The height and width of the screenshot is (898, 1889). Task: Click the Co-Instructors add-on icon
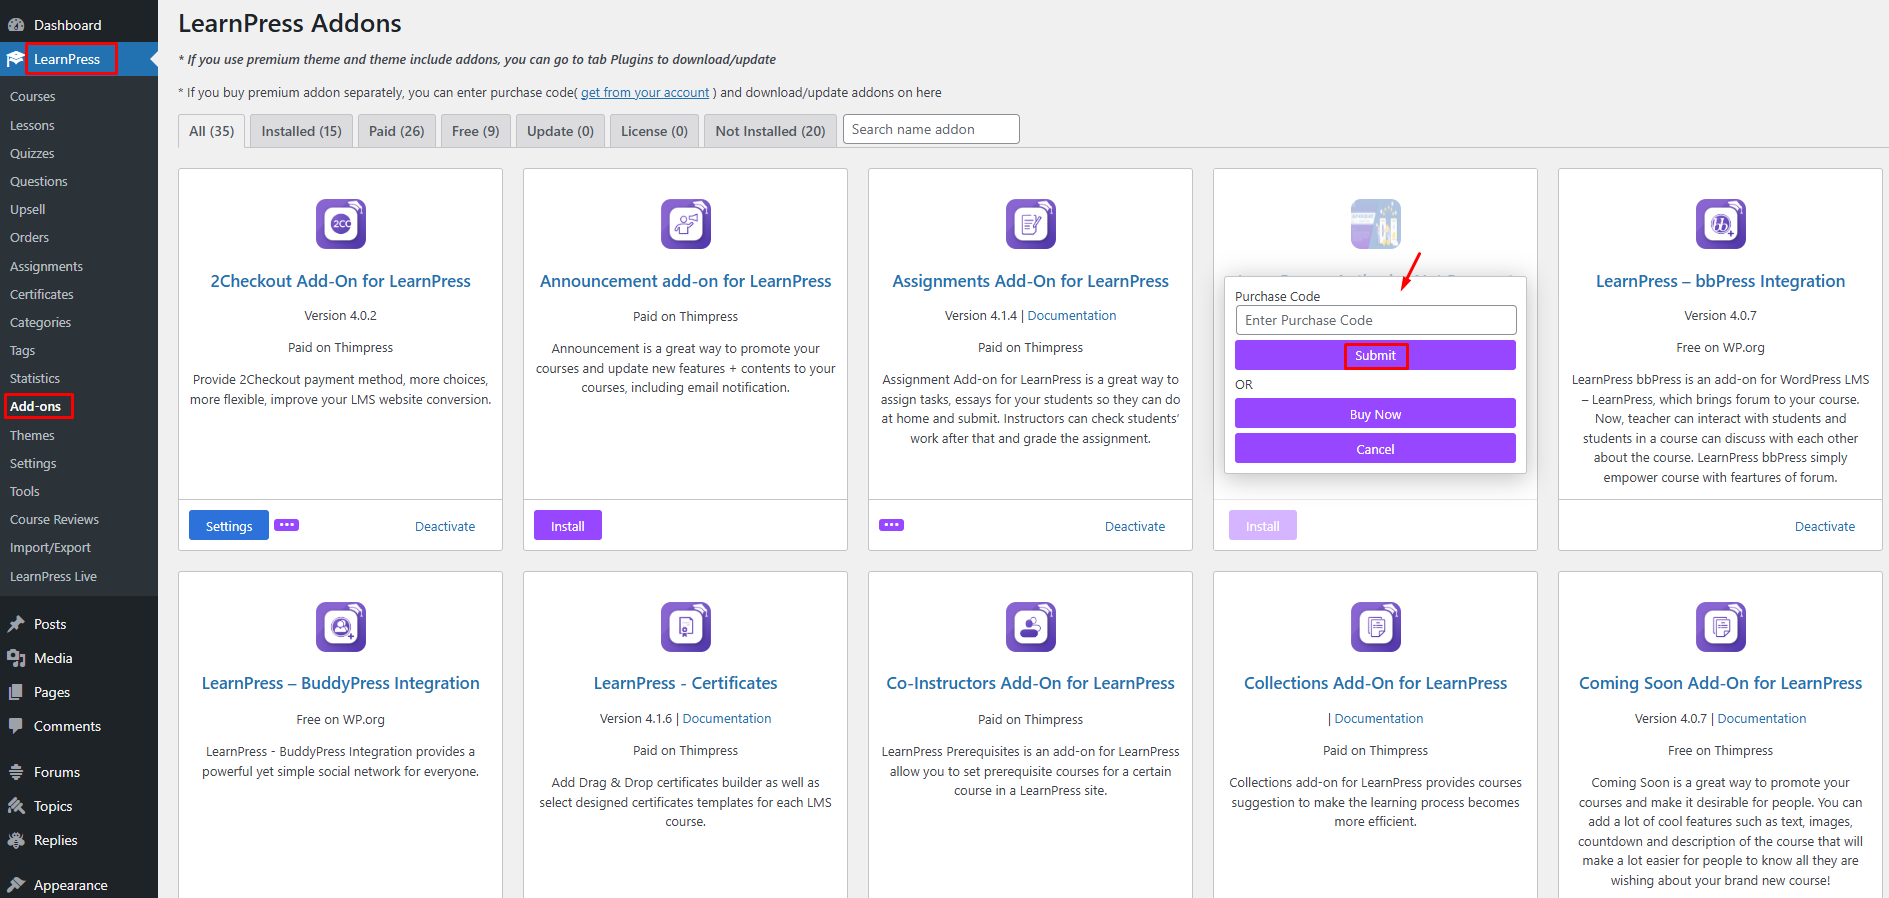click(1031, 627)
